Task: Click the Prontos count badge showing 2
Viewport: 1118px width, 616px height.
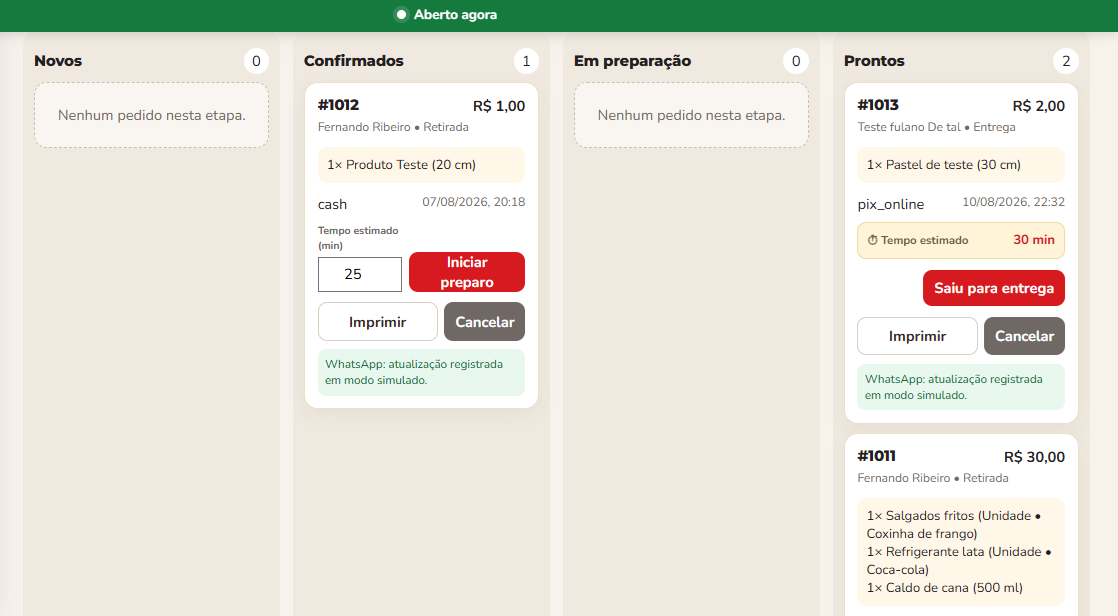Action: click(1066, 61)
